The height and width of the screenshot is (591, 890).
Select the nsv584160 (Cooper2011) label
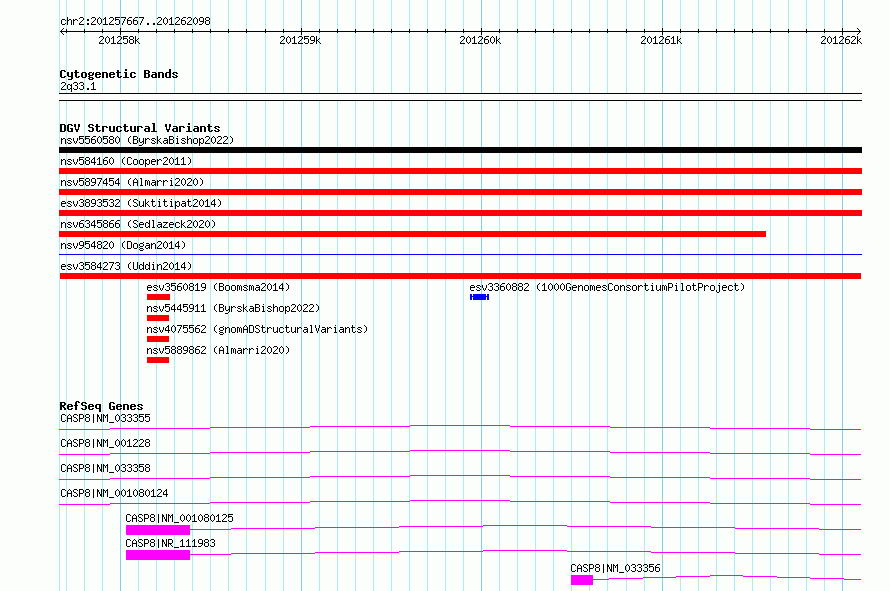[126, 161]
